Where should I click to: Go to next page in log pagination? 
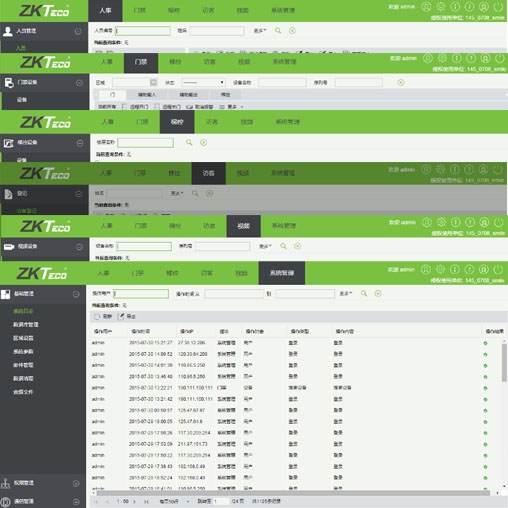[x=134, y=501]
